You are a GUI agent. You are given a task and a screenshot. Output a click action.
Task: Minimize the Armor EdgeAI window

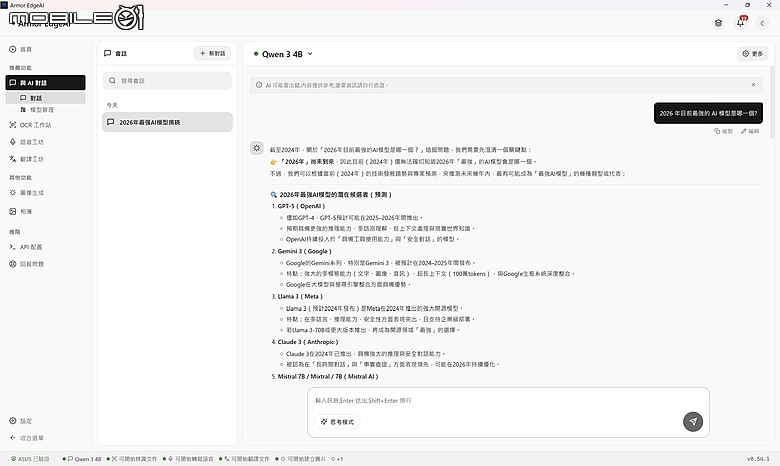[x=726, y=4]
